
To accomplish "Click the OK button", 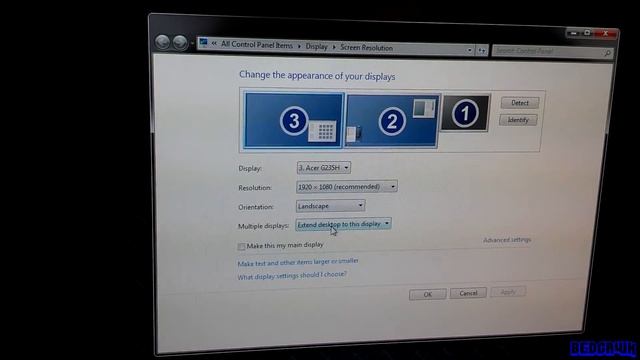I will click(427, 294).
